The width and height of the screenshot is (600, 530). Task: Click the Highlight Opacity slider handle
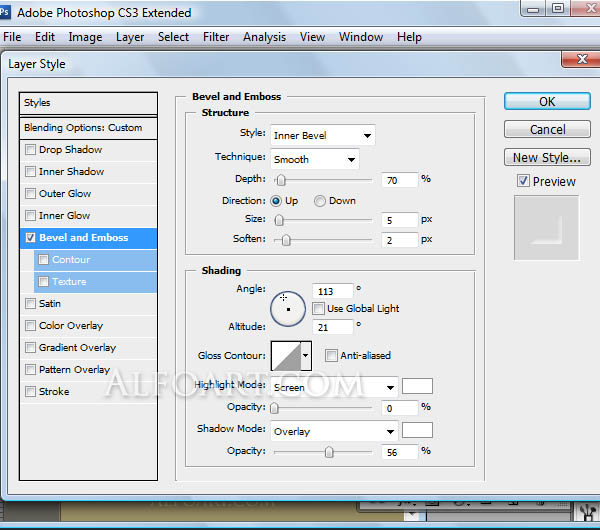[x=274, y=408]
